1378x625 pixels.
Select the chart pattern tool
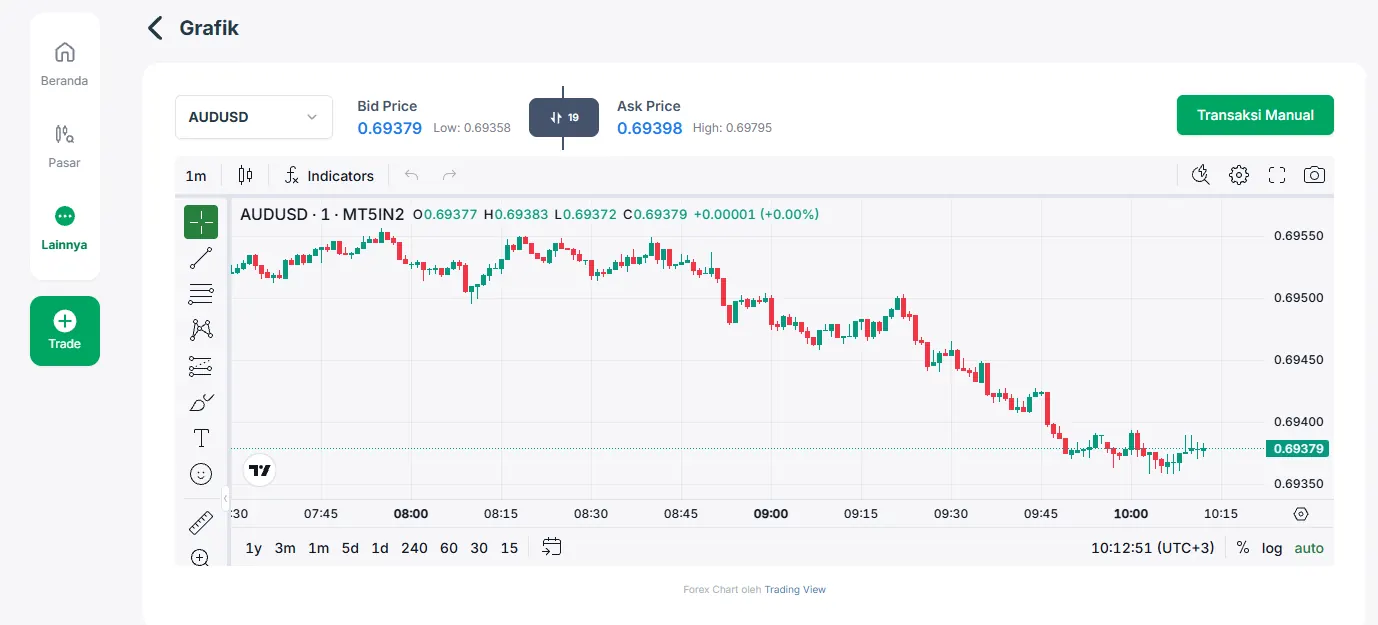point(201,330)
